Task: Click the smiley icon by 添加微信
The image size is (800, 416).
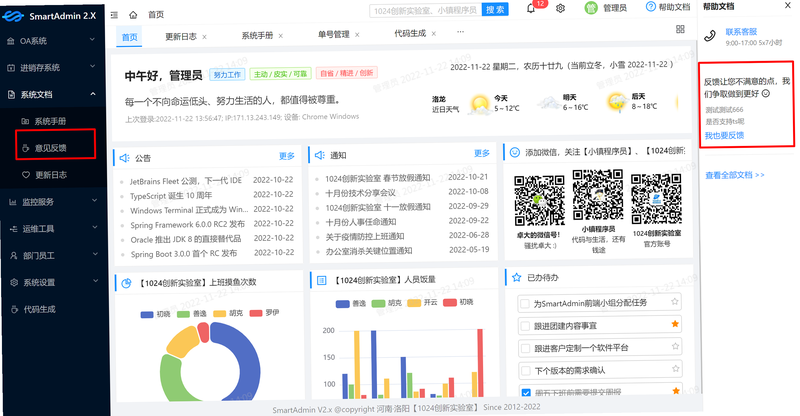Action: [515, 152]
